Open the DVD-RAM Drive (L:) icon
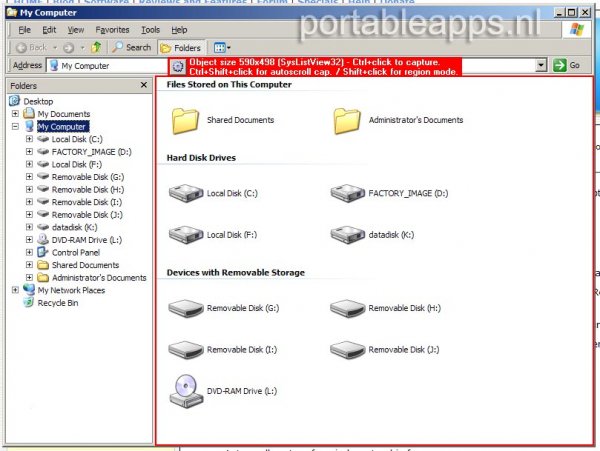 tap(186, 389)
